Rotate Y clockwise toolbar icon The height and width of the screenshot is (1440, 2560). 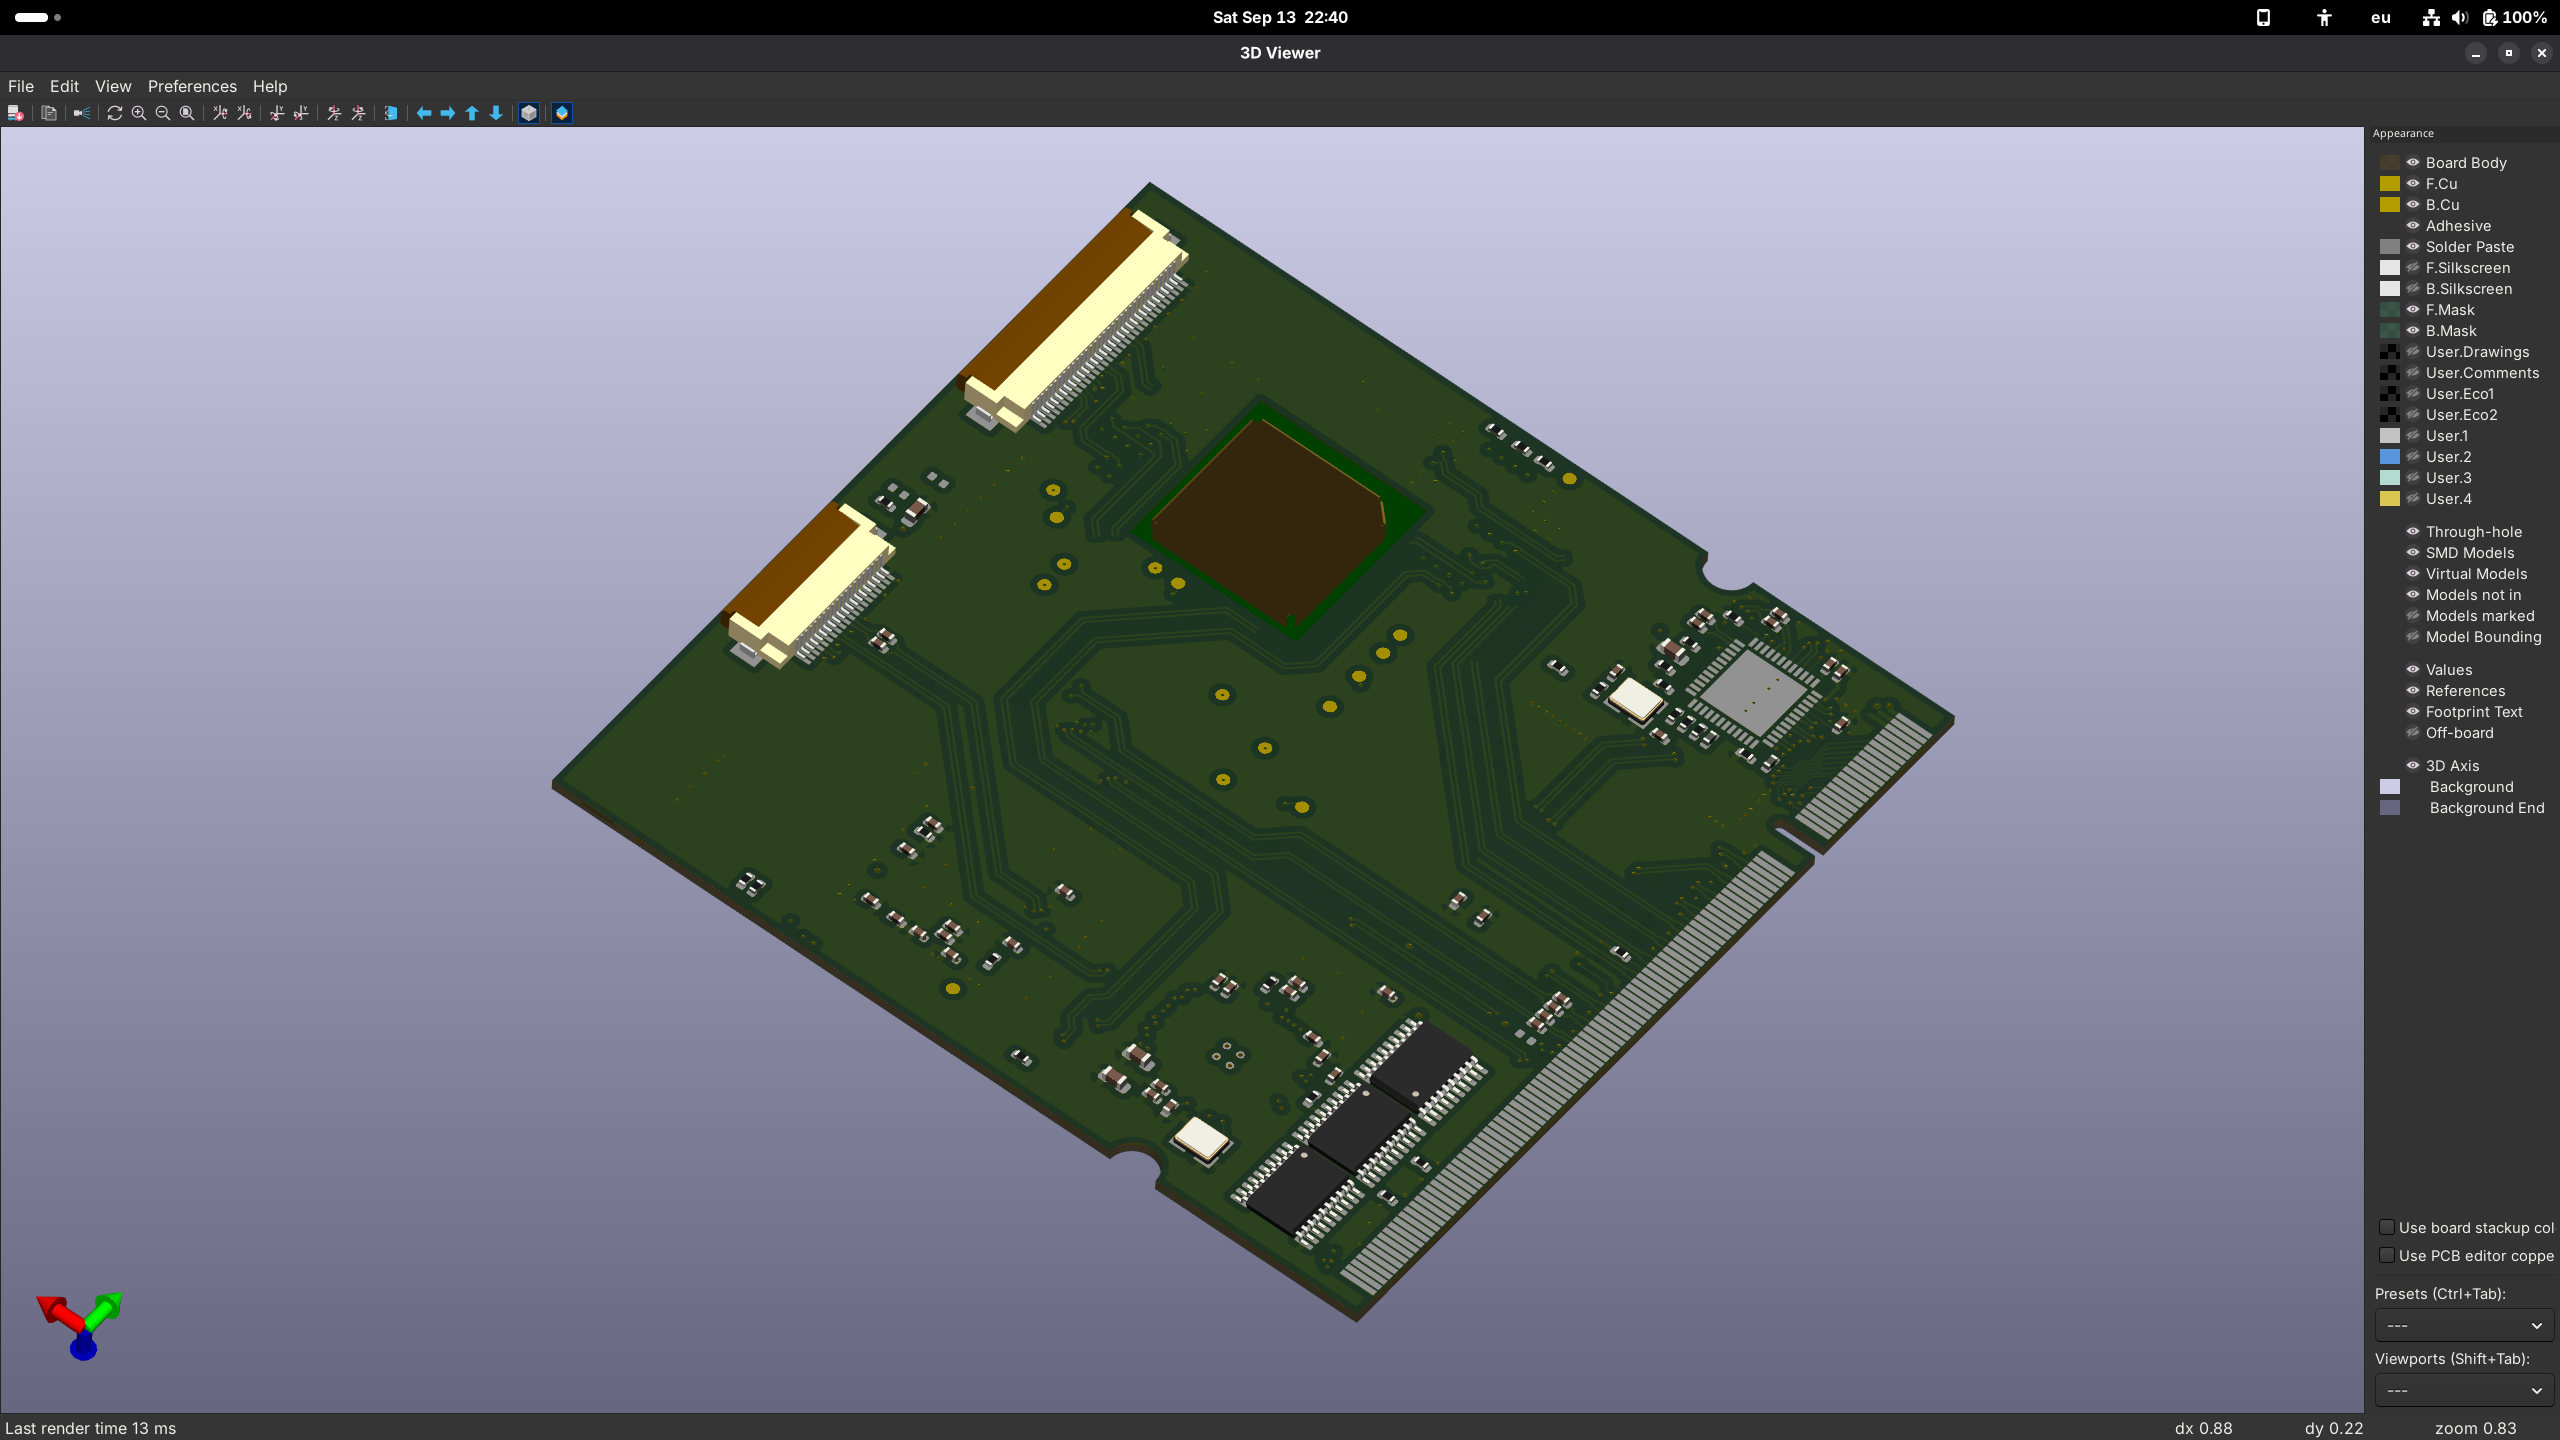(277, 113)
